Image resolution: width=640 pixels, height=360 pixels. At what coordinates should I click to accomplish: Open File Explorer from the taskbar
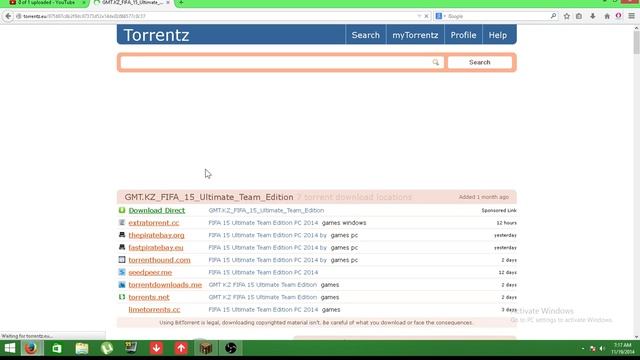click(82, 348)
